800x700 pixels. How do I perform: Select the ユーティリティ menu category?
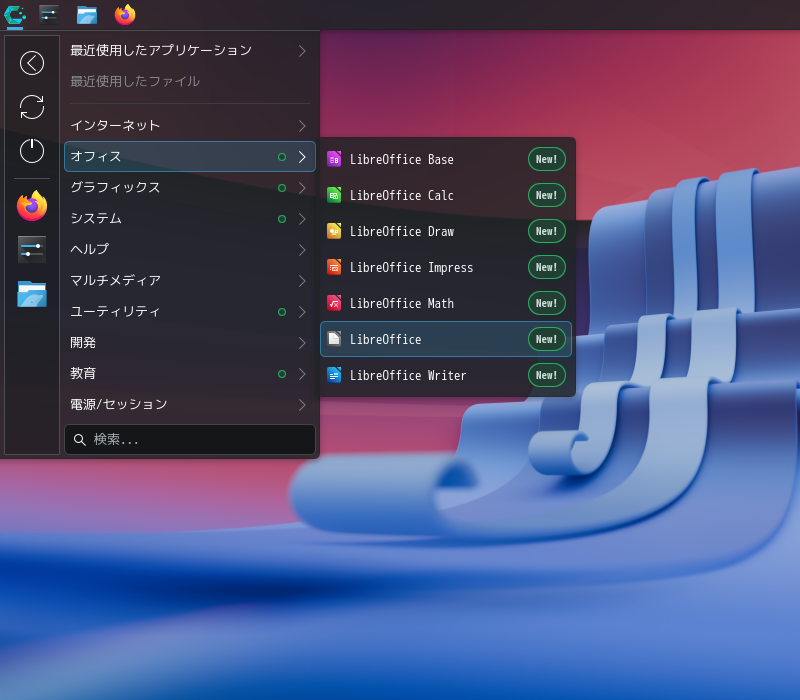[190, 312]
